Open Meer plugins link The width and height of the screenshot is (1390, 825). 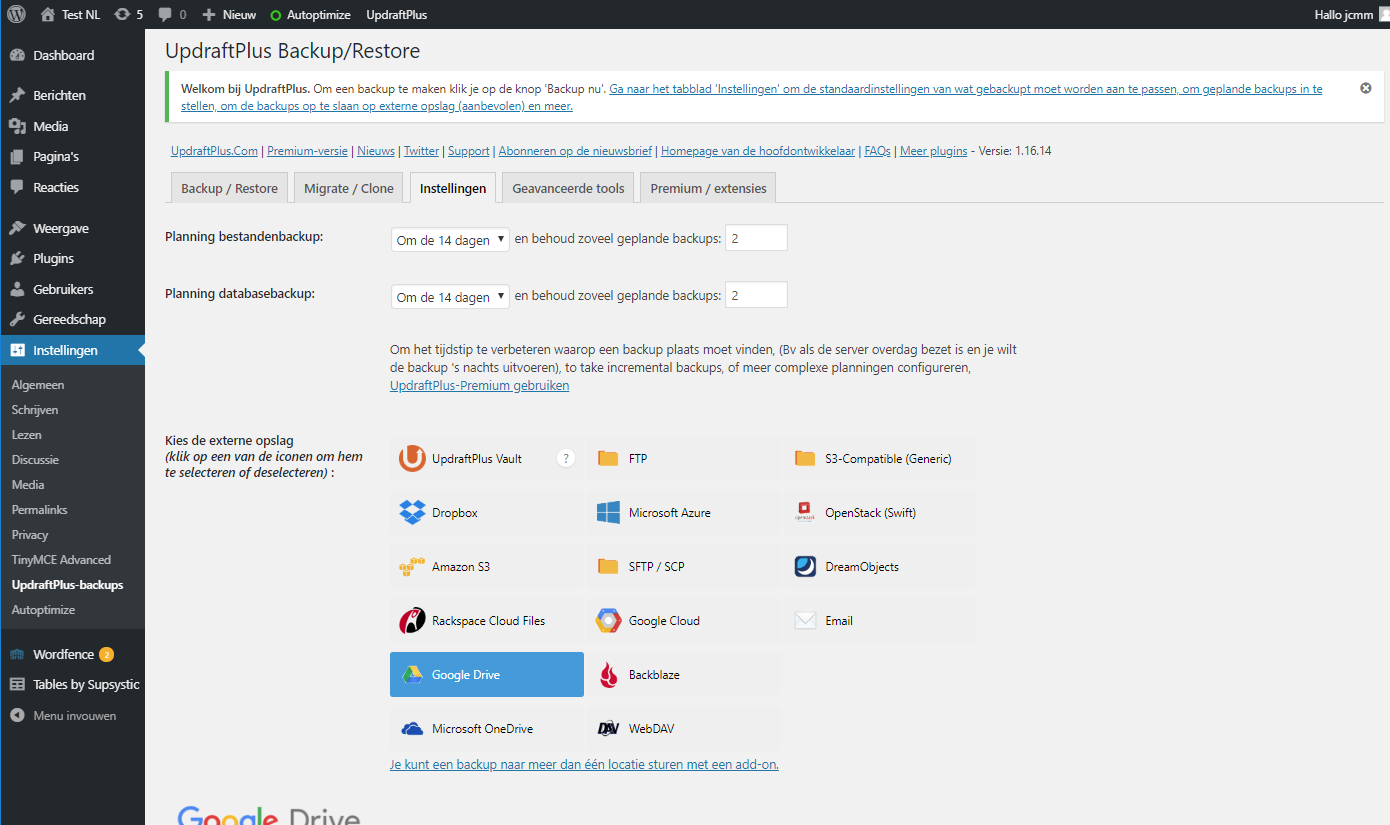coord(933,151)
